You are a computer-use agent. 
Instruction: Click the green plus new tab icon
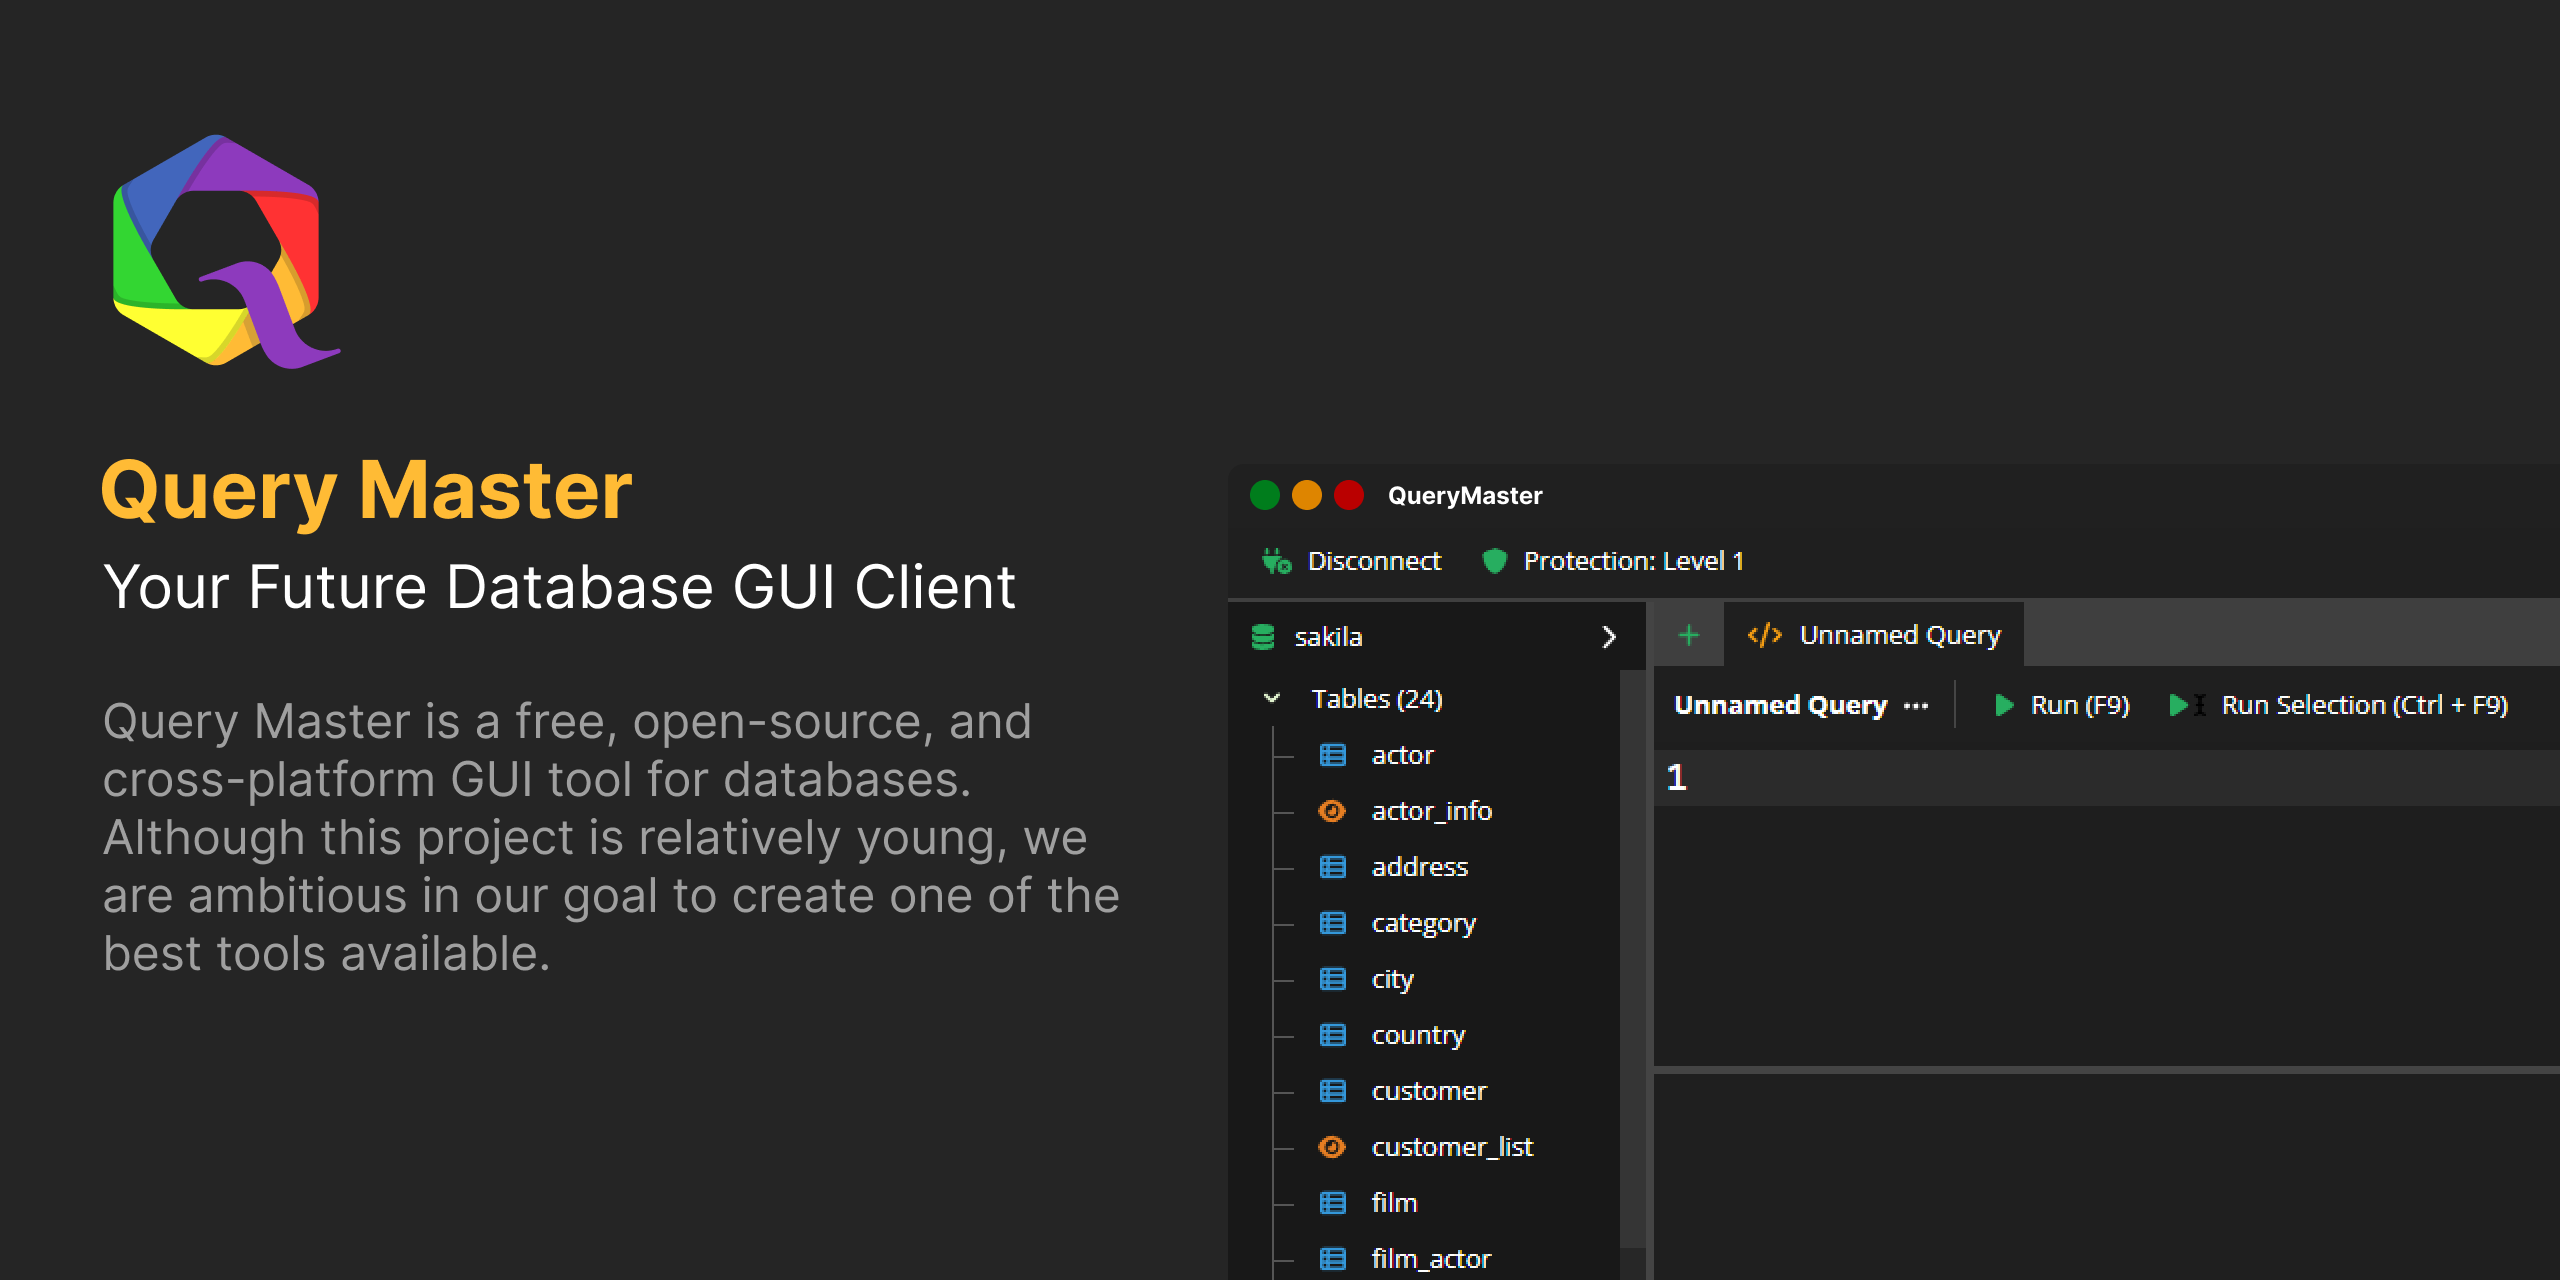tap(1688, 635)
